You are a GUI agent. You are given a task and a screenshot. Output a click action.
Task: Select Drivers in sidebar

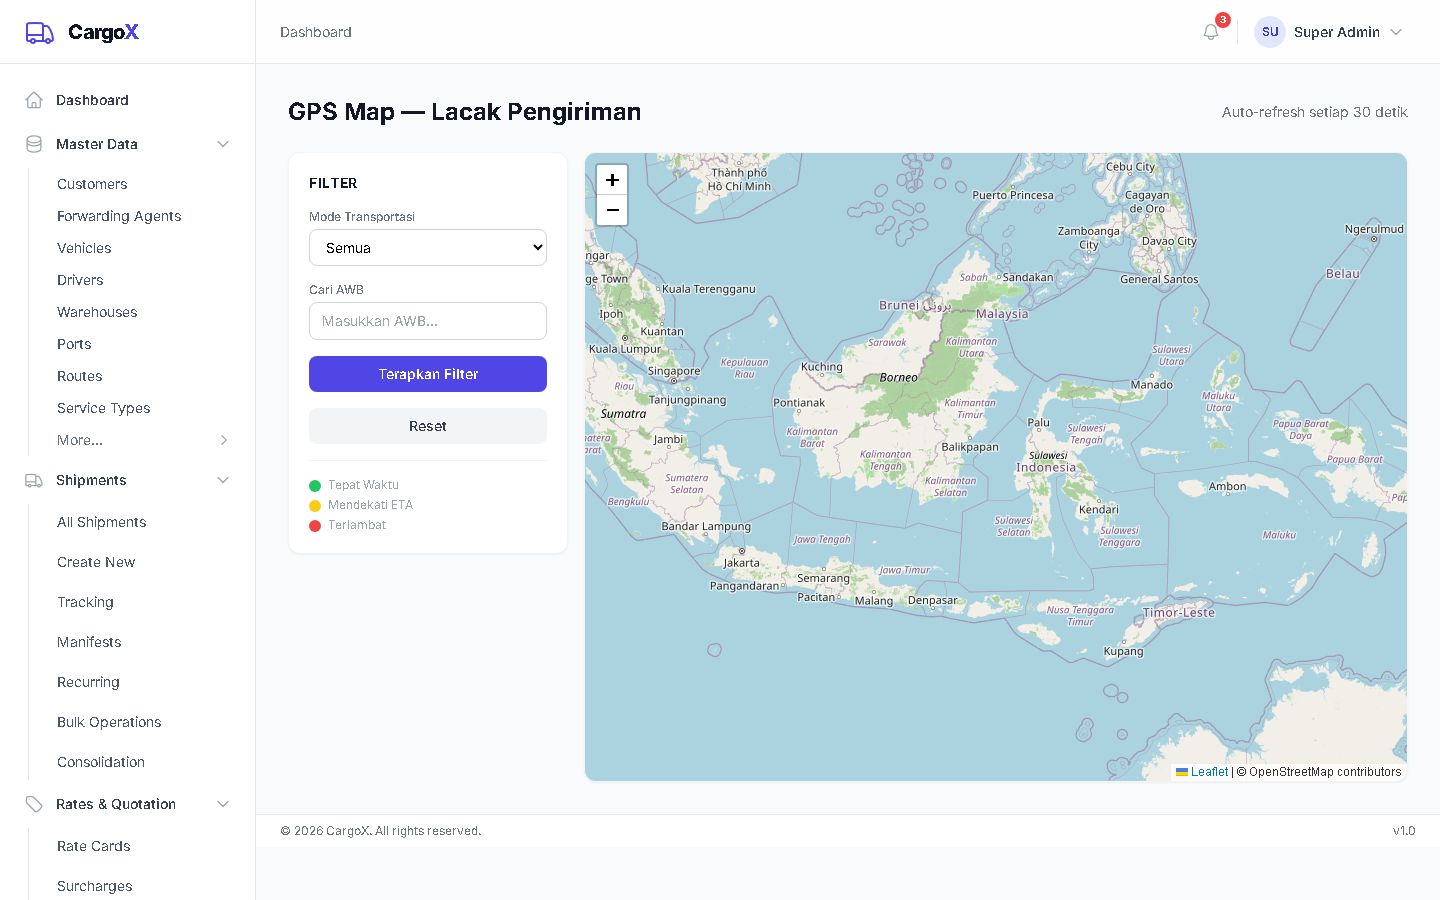click(x=80, y=280)
